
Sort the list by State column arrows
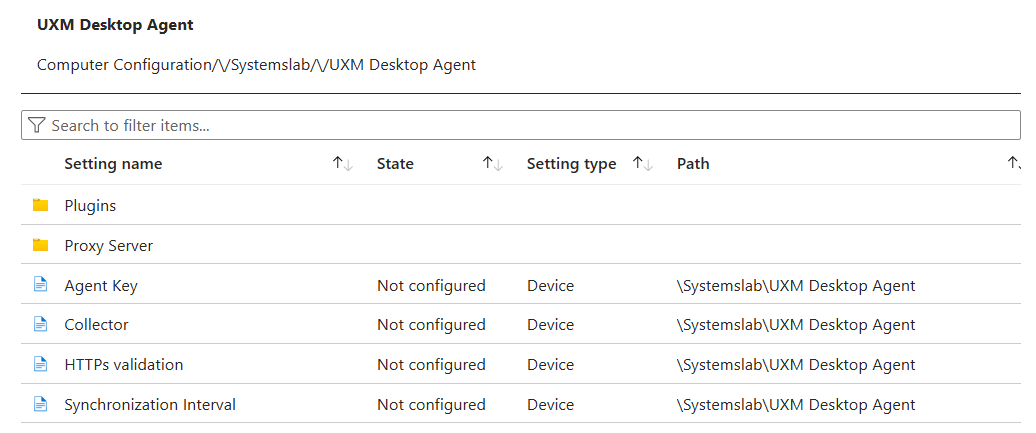[x=492, y=164]
